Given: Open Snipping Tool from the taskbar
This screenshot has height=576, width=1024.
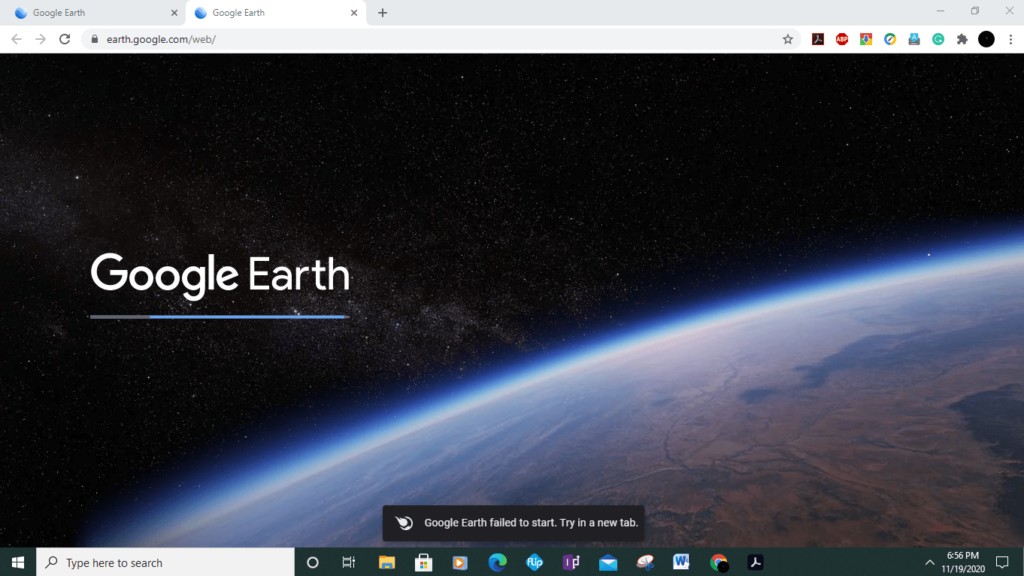Looking at the screenshot, I should (645, 562).
